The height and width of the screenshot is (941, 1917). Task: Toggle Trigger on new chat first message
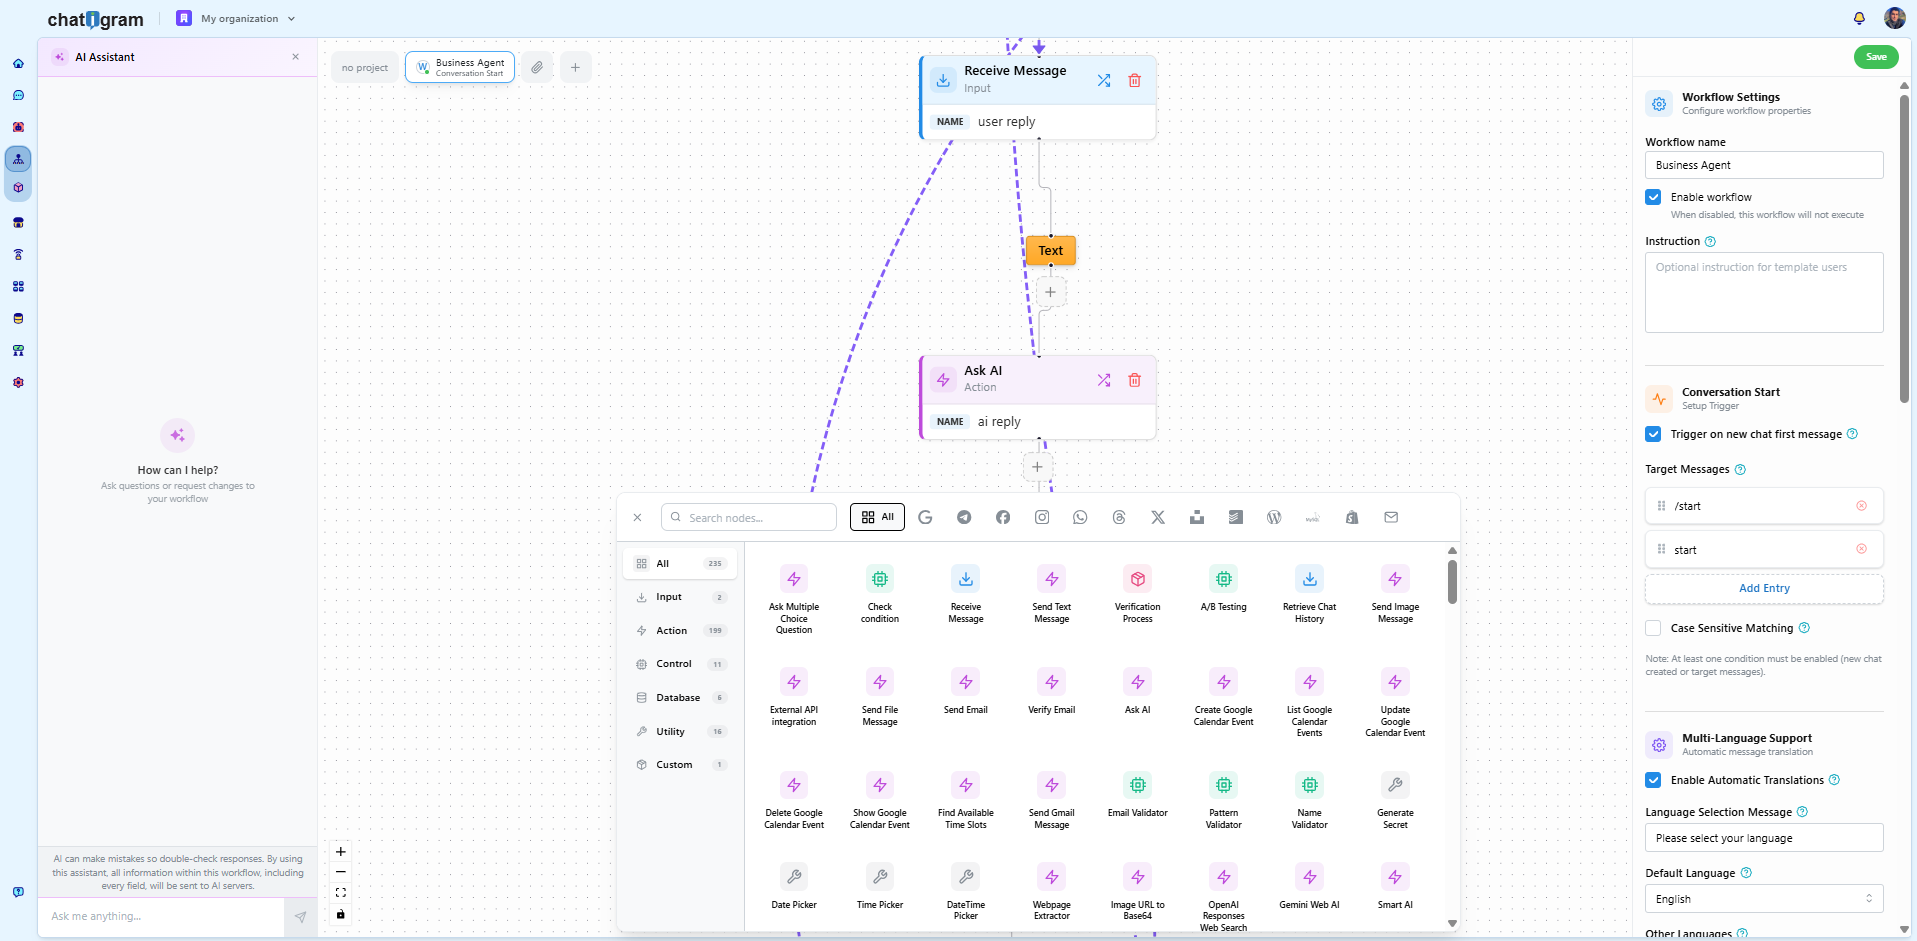pos(1654,434)
